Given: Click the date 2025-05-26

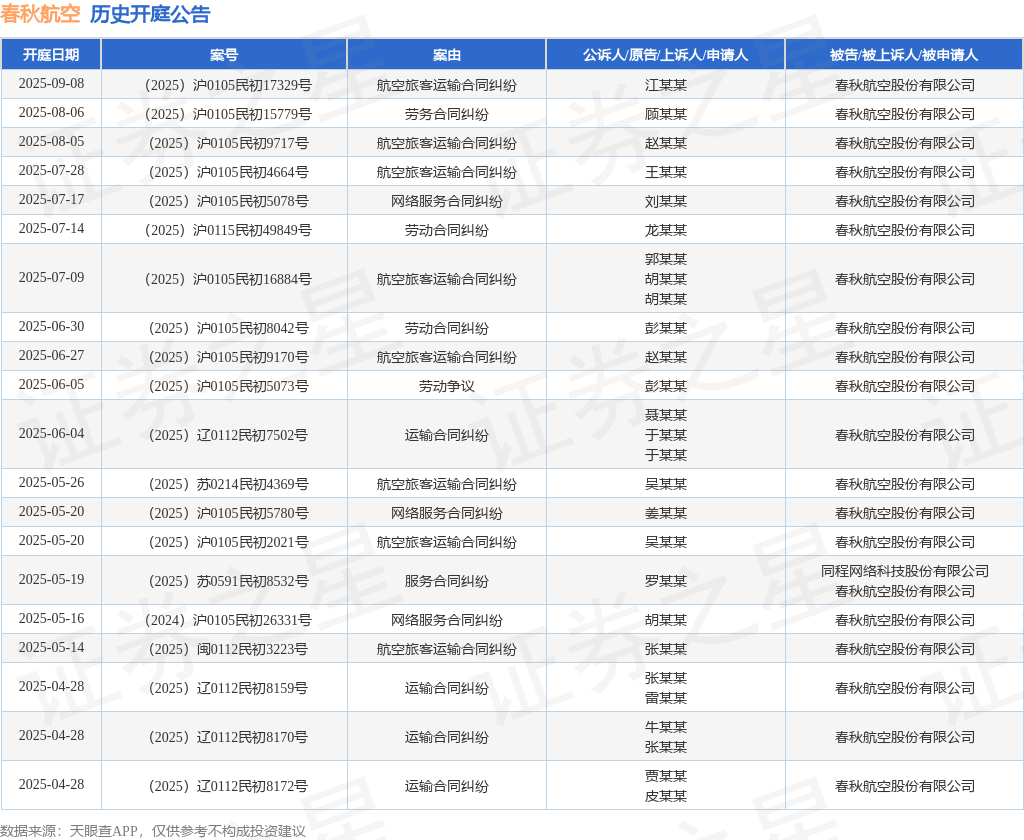Looking at the screenshot, I should coord(51,483).
